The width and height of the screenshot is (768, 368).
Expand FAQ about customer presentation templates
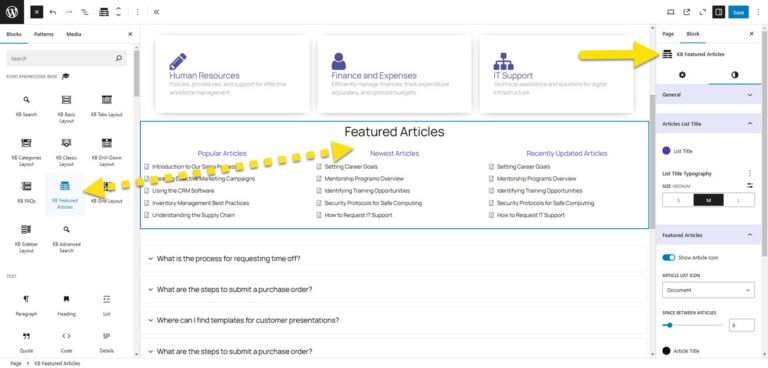[x=393, y=320]
